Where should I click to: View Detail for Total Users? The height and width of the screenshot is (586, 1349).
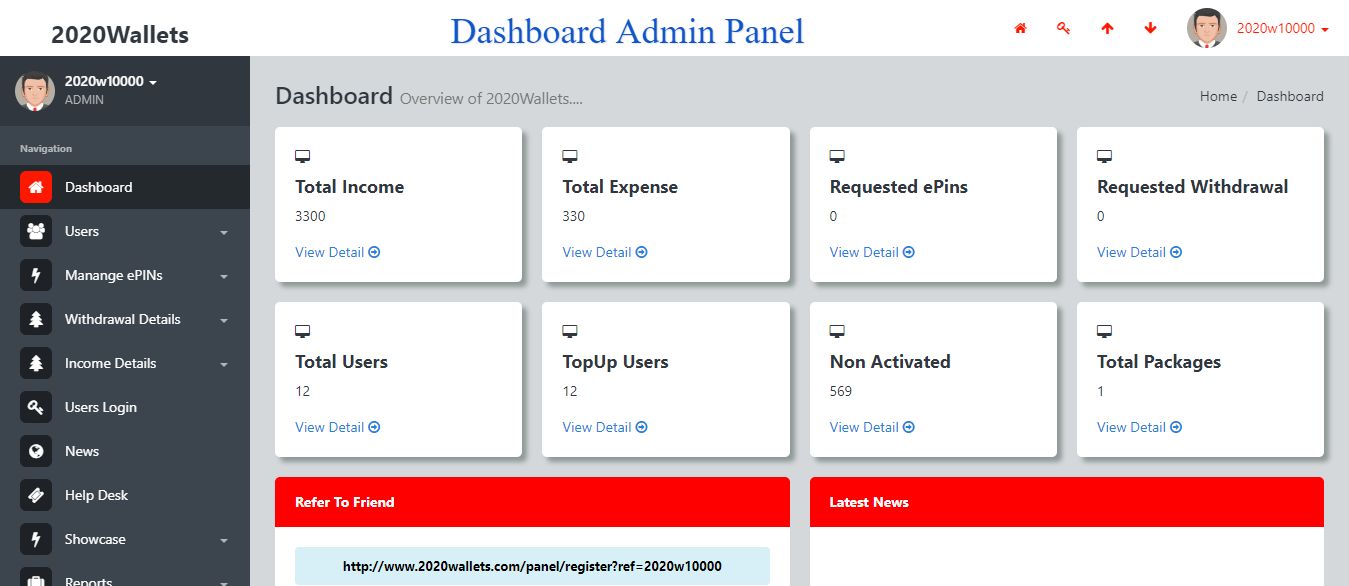click(x=337, y=427)
